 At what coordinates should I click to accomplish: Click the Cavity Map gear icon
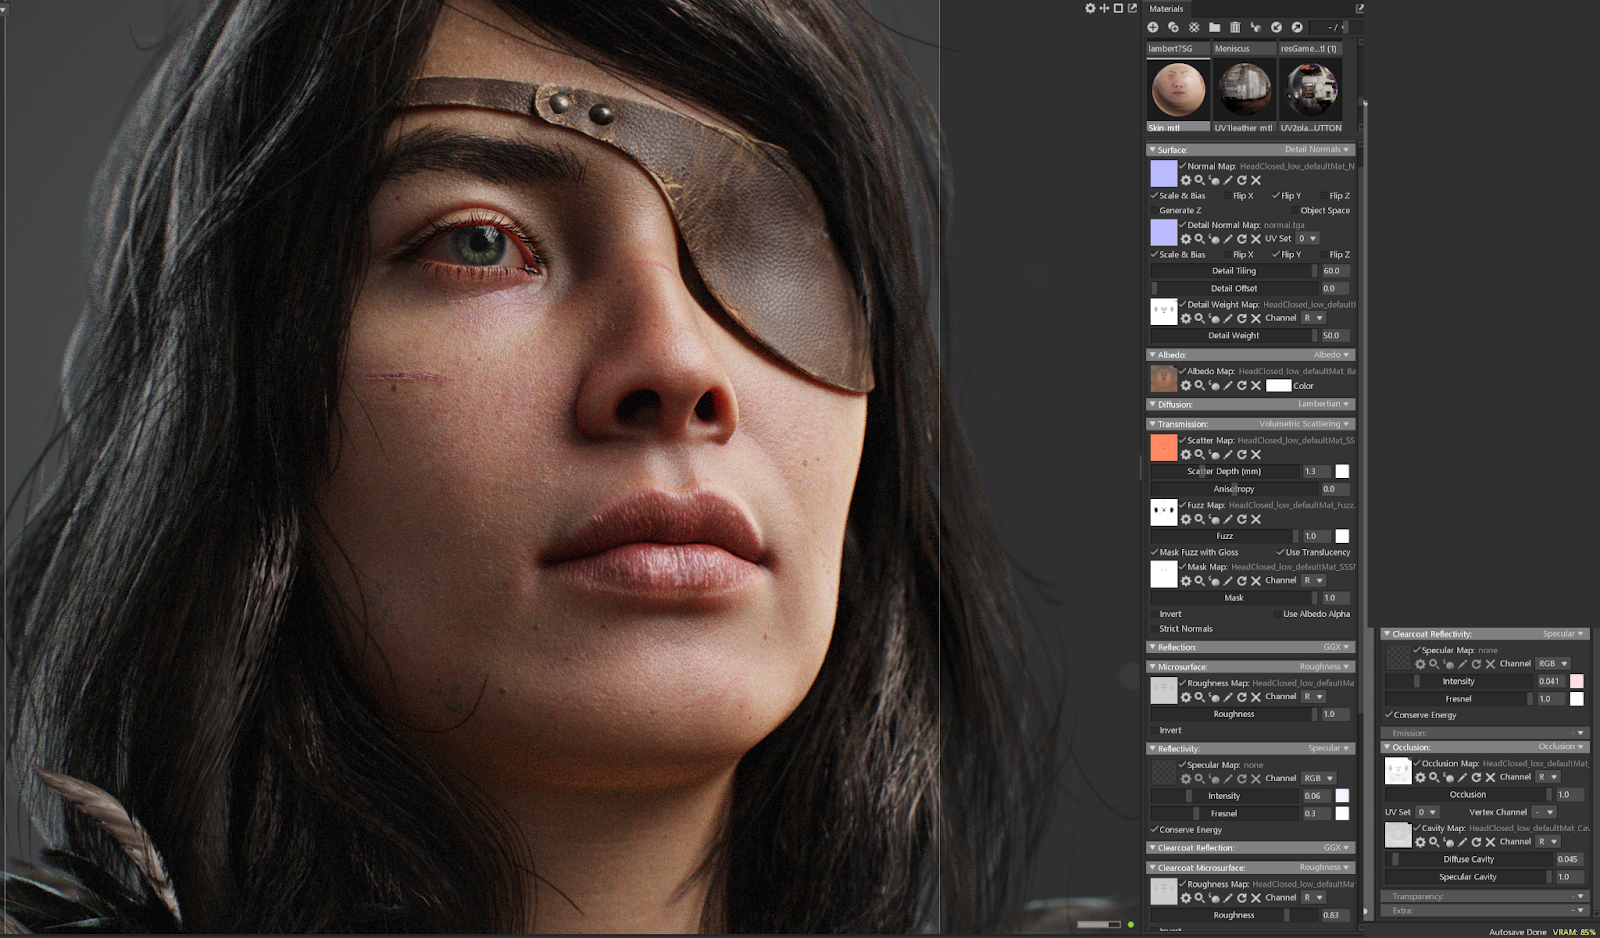(x=1420, y=842)
